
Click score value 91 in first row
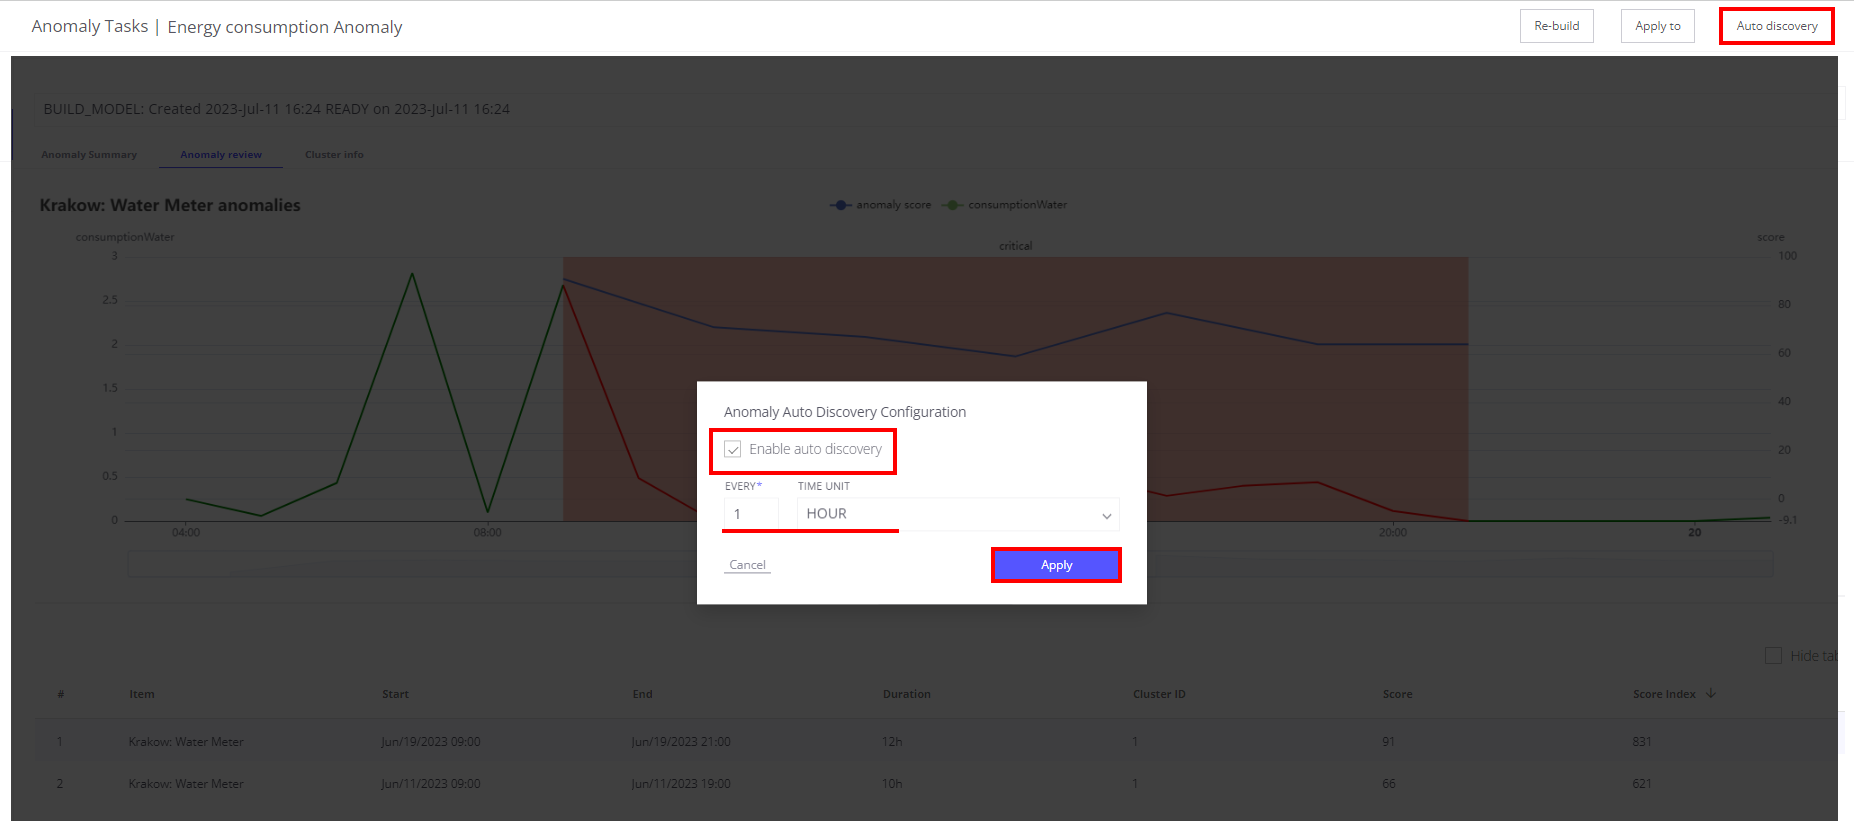point(1388,742)
